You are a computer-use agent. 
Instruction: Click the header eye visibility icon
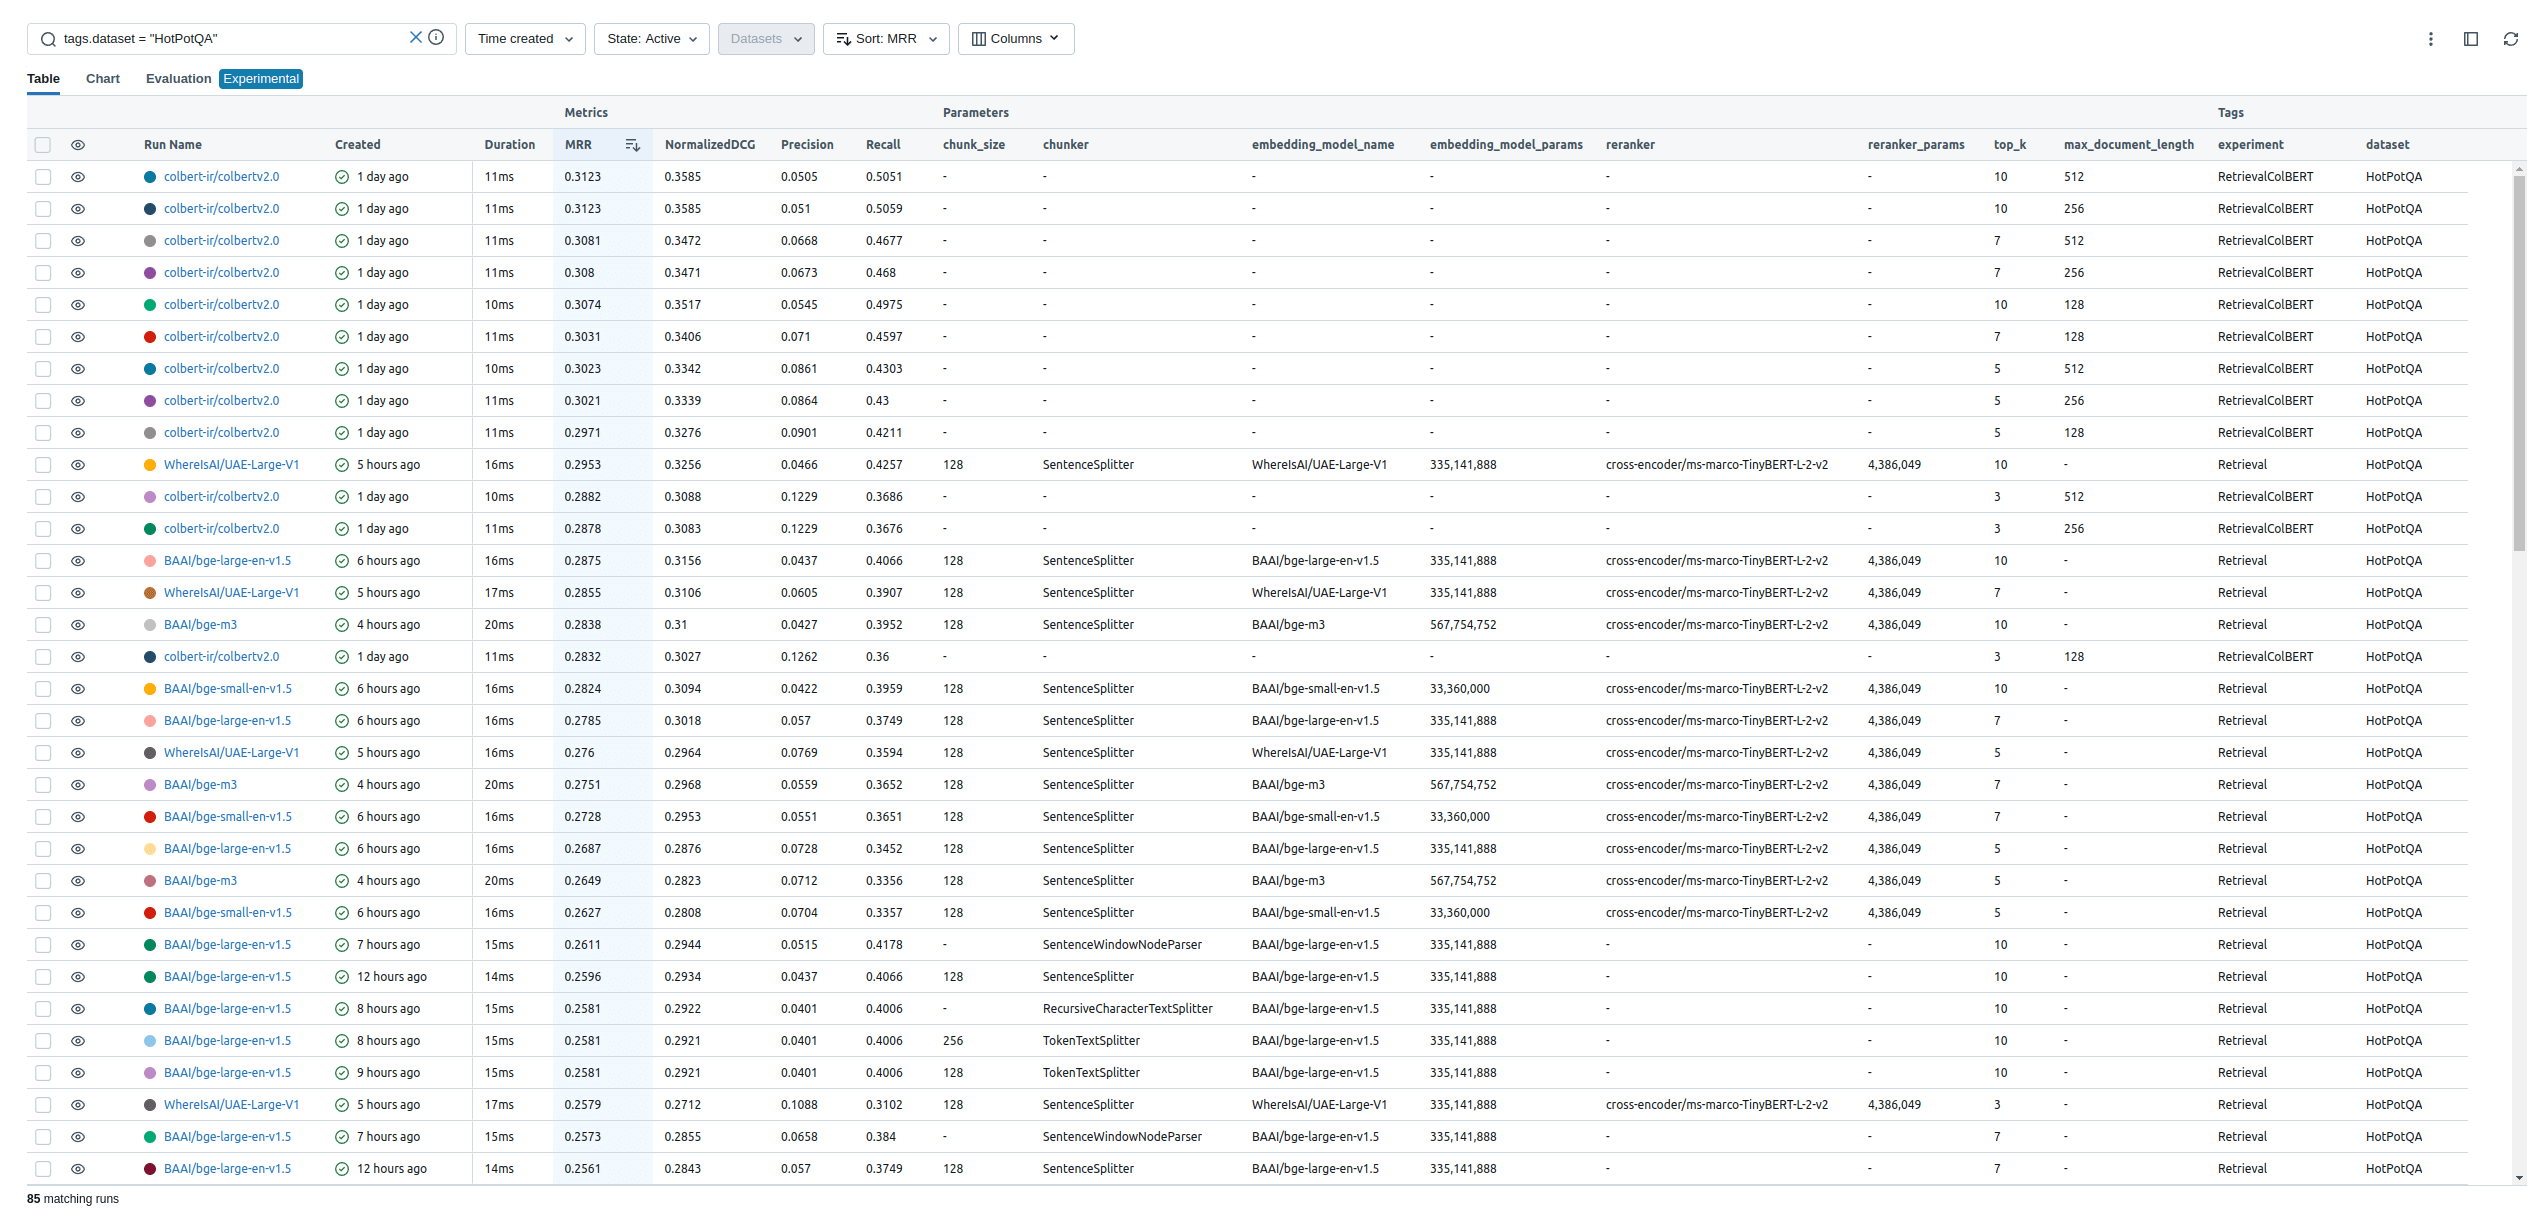[78, 145]
